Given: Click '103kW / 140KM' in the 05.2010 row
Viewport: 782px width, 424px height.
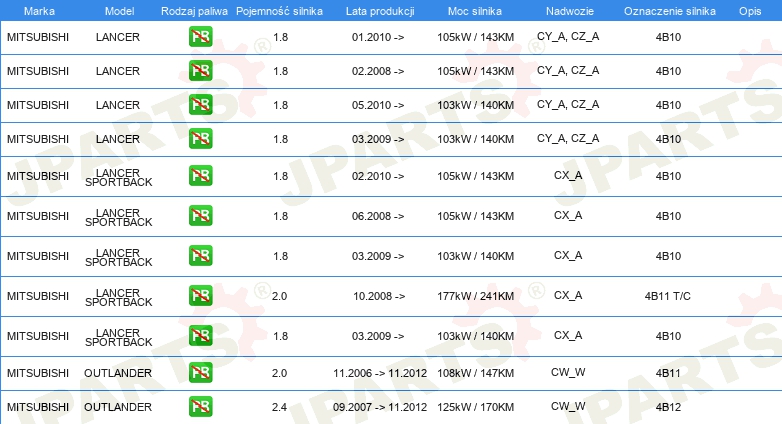Looking at the screenshot, I should 476,105.
